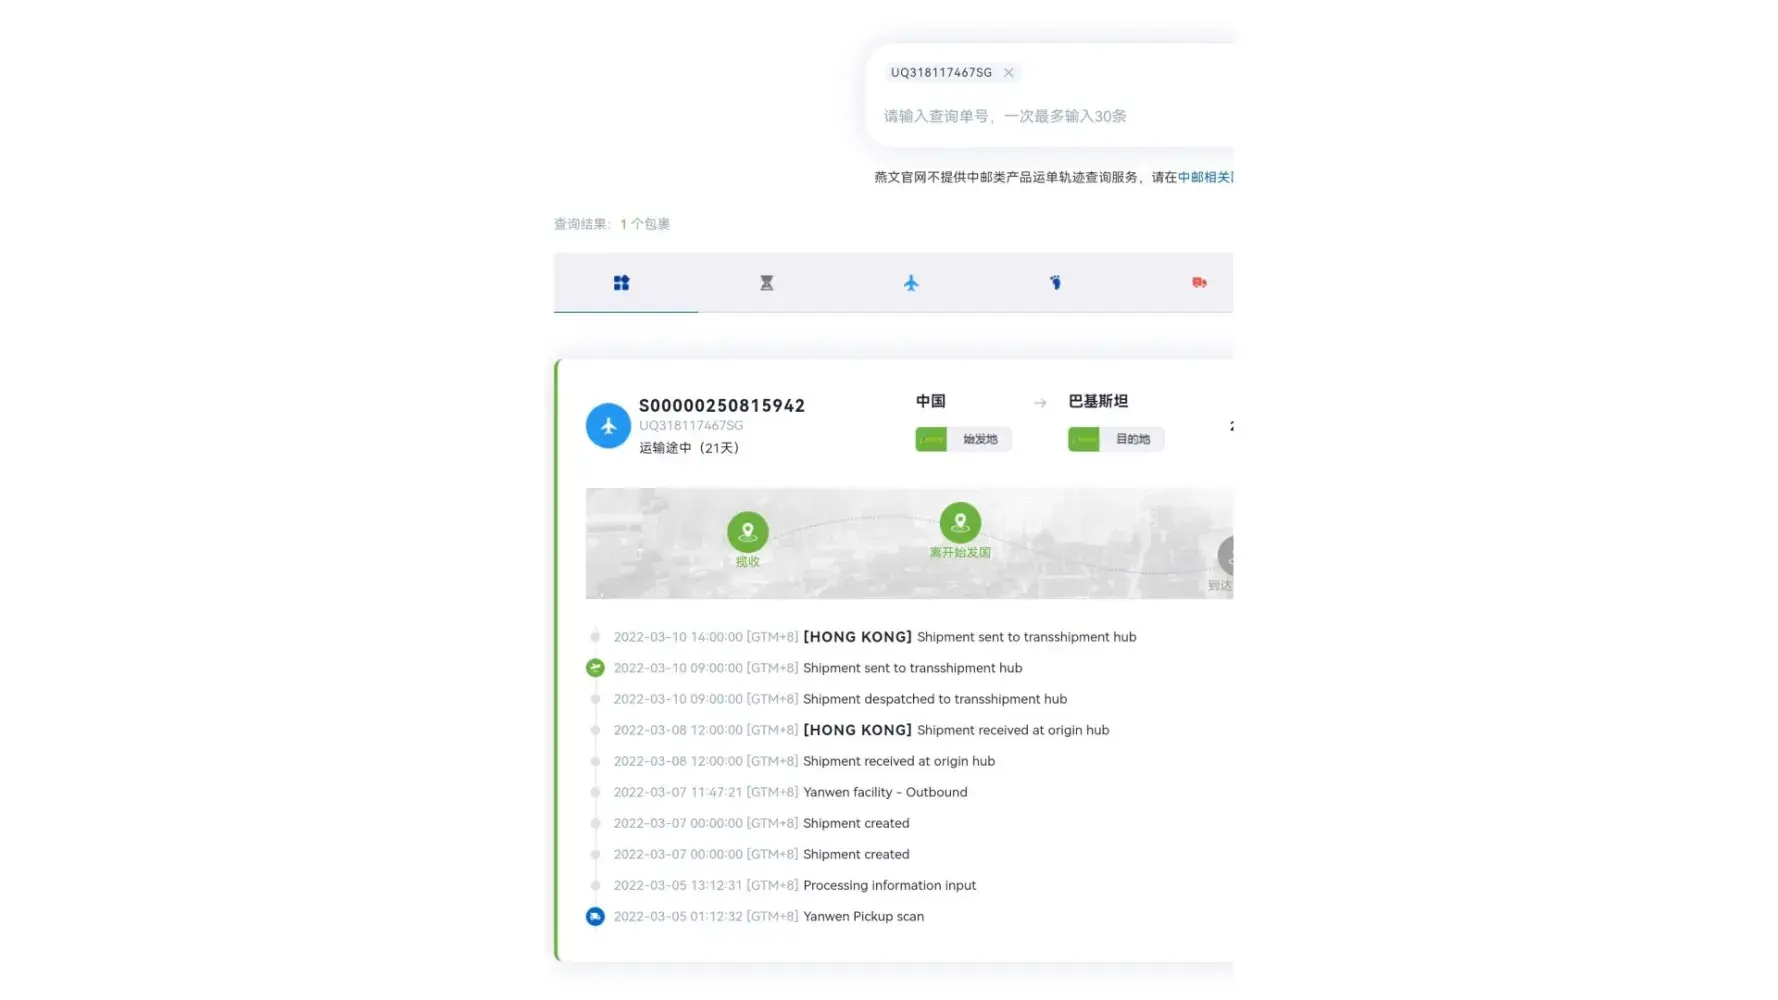Select the all-packages grid icon tab

coord(621,283)
